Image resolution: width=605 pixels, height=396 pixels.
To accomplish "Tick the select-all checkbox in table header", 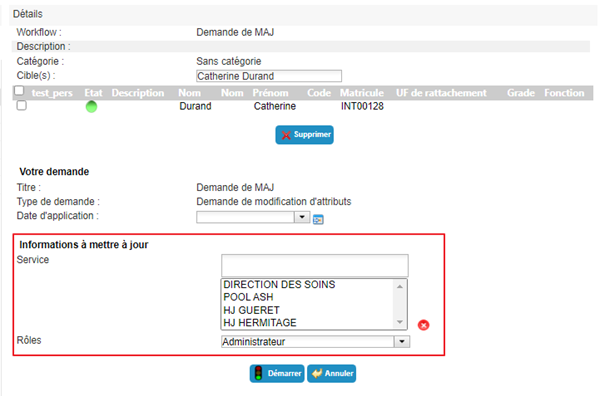I will (x=19, y=91).
